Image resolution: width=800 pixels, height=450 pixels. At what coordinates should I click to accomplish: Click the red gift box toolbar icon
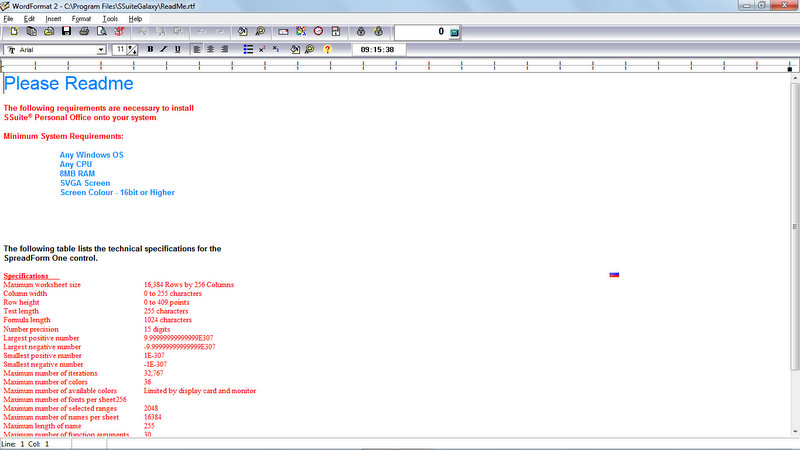(x=119, y=32)
